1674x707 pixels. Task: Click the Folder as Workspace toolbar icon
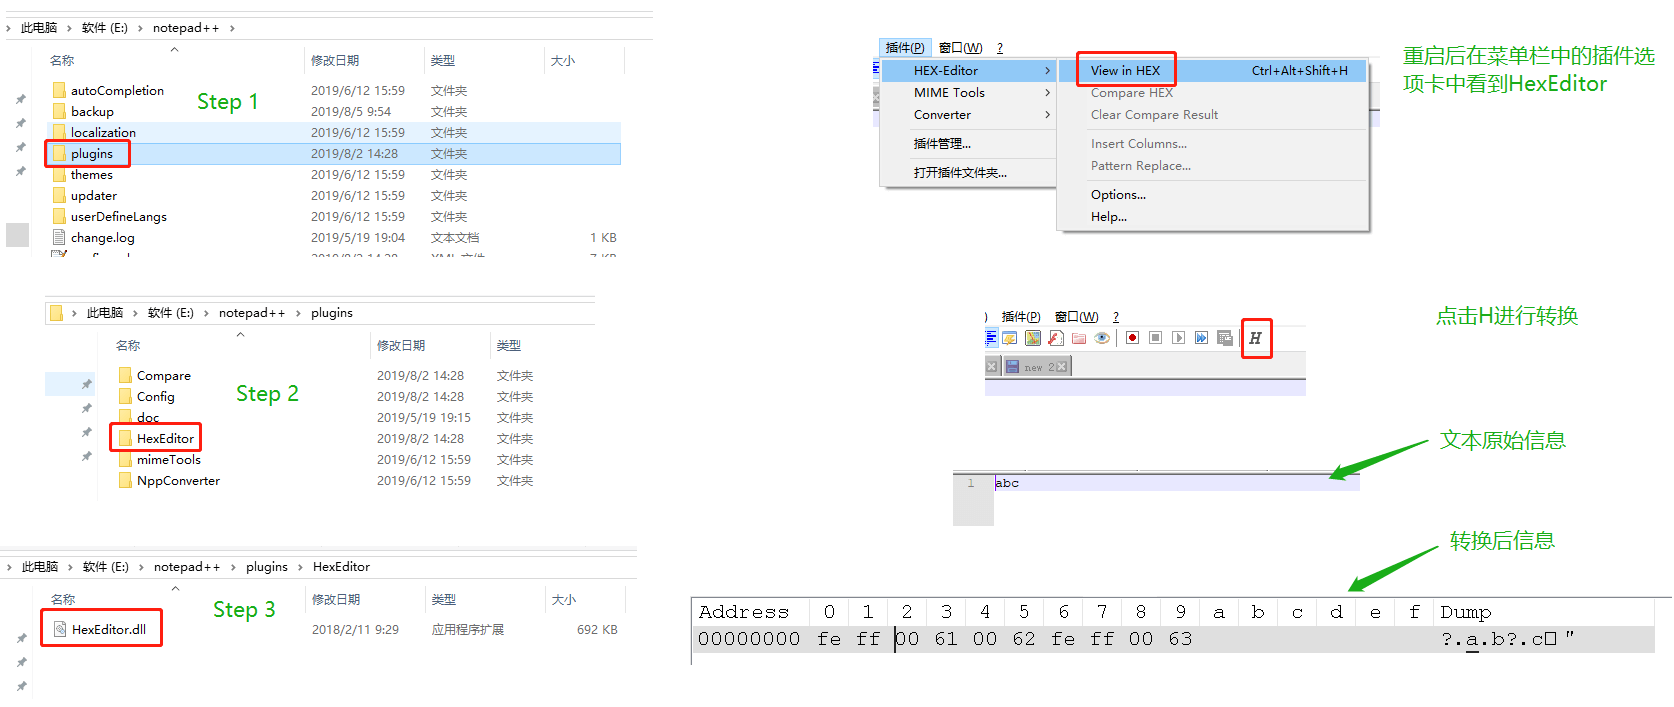(x=1079, y=338)
